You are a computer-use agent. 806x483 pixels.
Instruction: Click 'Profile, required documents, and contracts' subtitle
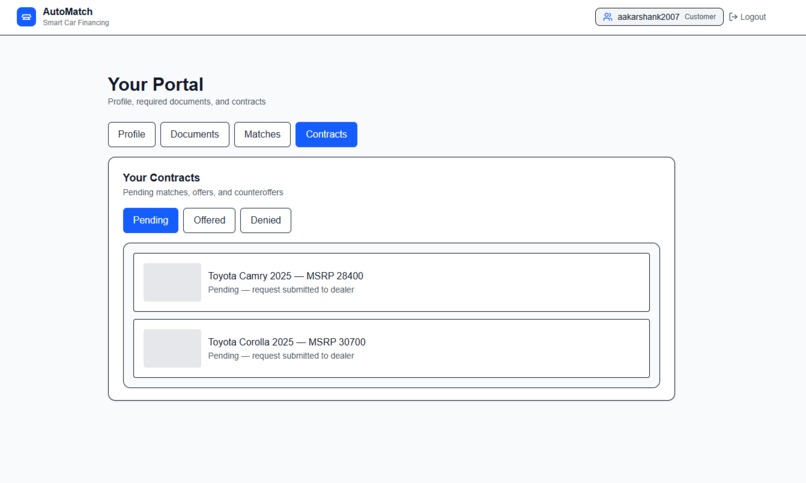[x=187, y=102]
